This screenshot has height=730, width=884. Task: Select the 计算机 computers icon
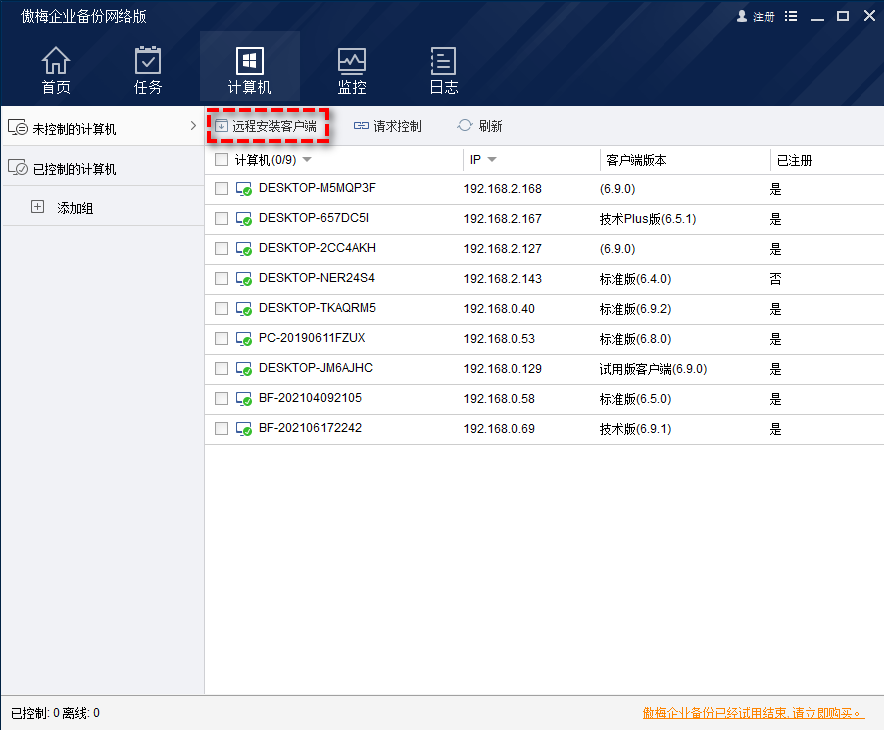click(x=250, y=61)
